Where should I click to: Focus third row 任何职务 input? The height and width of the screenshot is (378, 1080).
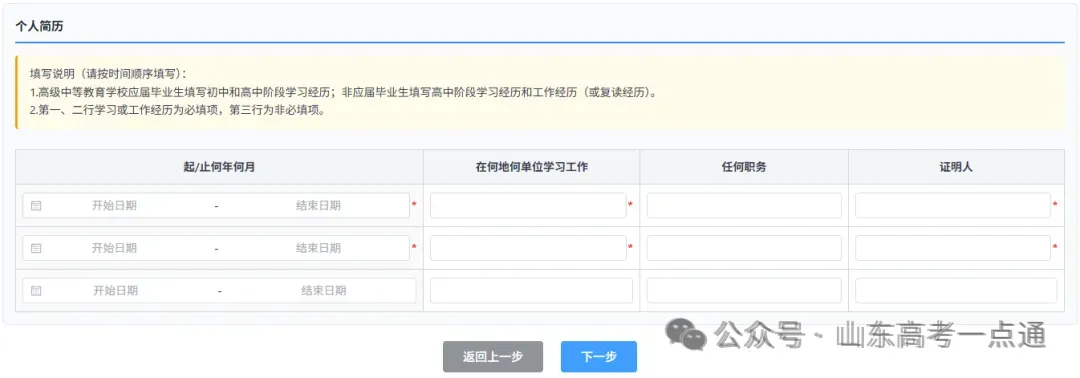tap(744, 291)
